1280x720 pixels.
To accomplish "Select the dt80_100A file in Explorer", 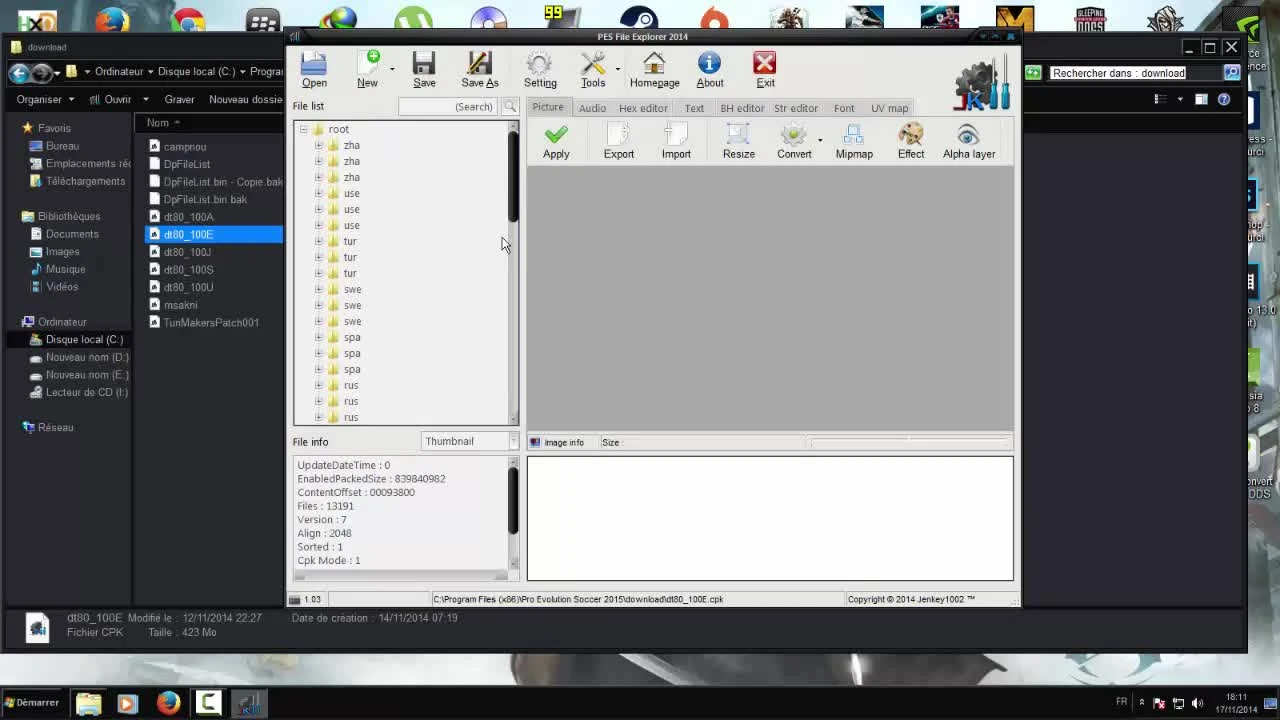I will pos(188,217).
